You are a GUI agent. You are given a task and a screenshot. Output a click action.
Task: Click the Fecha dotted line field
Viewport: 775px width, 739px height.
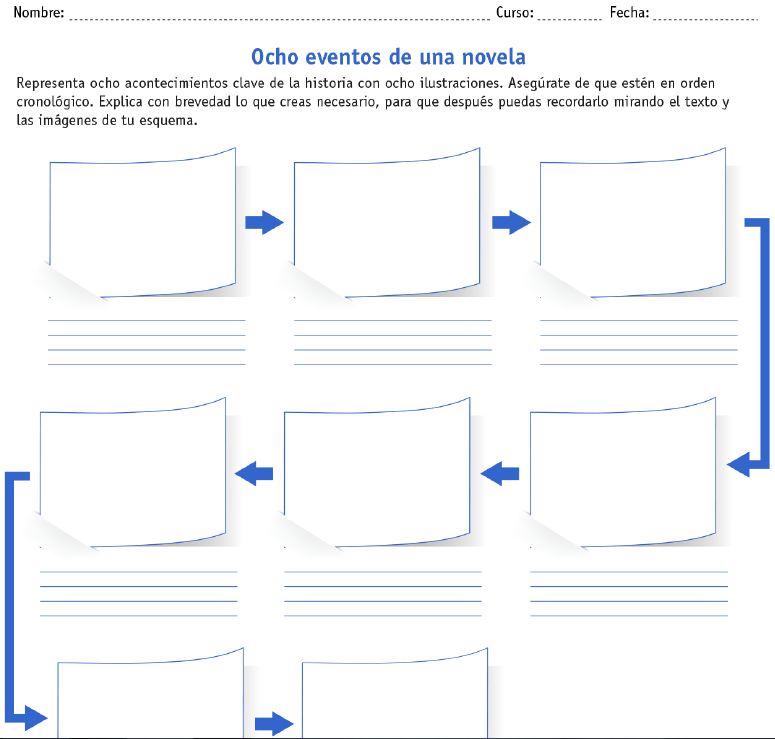tap(704, 14)
